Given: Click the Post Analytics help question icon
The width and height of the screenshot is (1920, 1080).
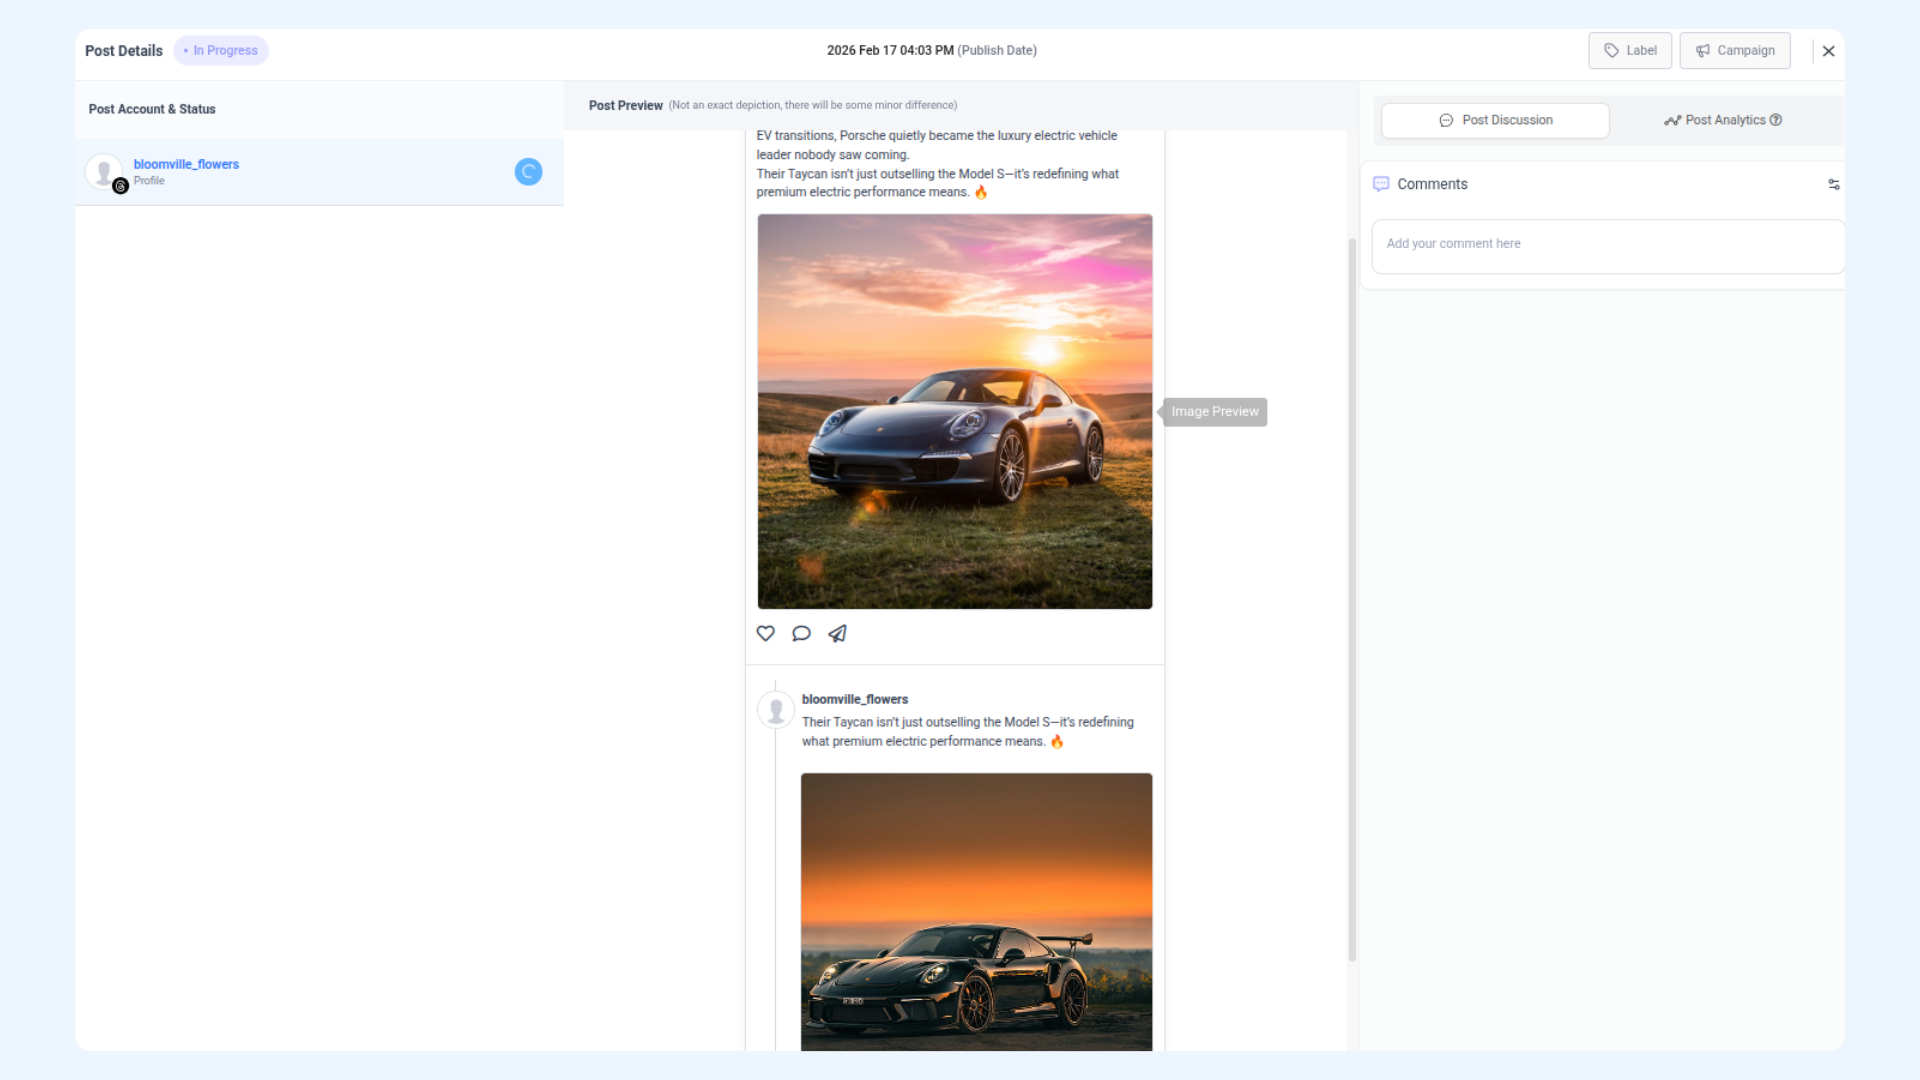Looking at the screenshot, I should tap(1776, 120).
